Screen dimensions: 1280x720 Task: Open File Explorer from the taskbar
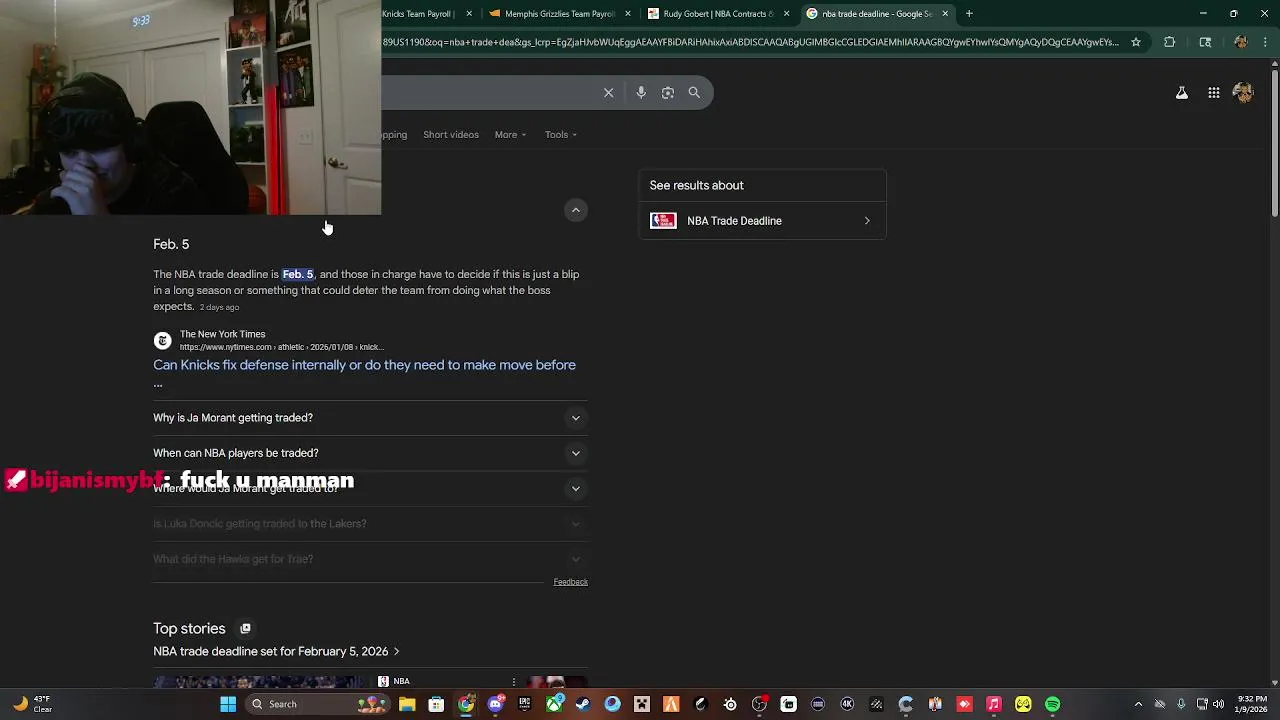pyautogui.click(x=407, y=704)
